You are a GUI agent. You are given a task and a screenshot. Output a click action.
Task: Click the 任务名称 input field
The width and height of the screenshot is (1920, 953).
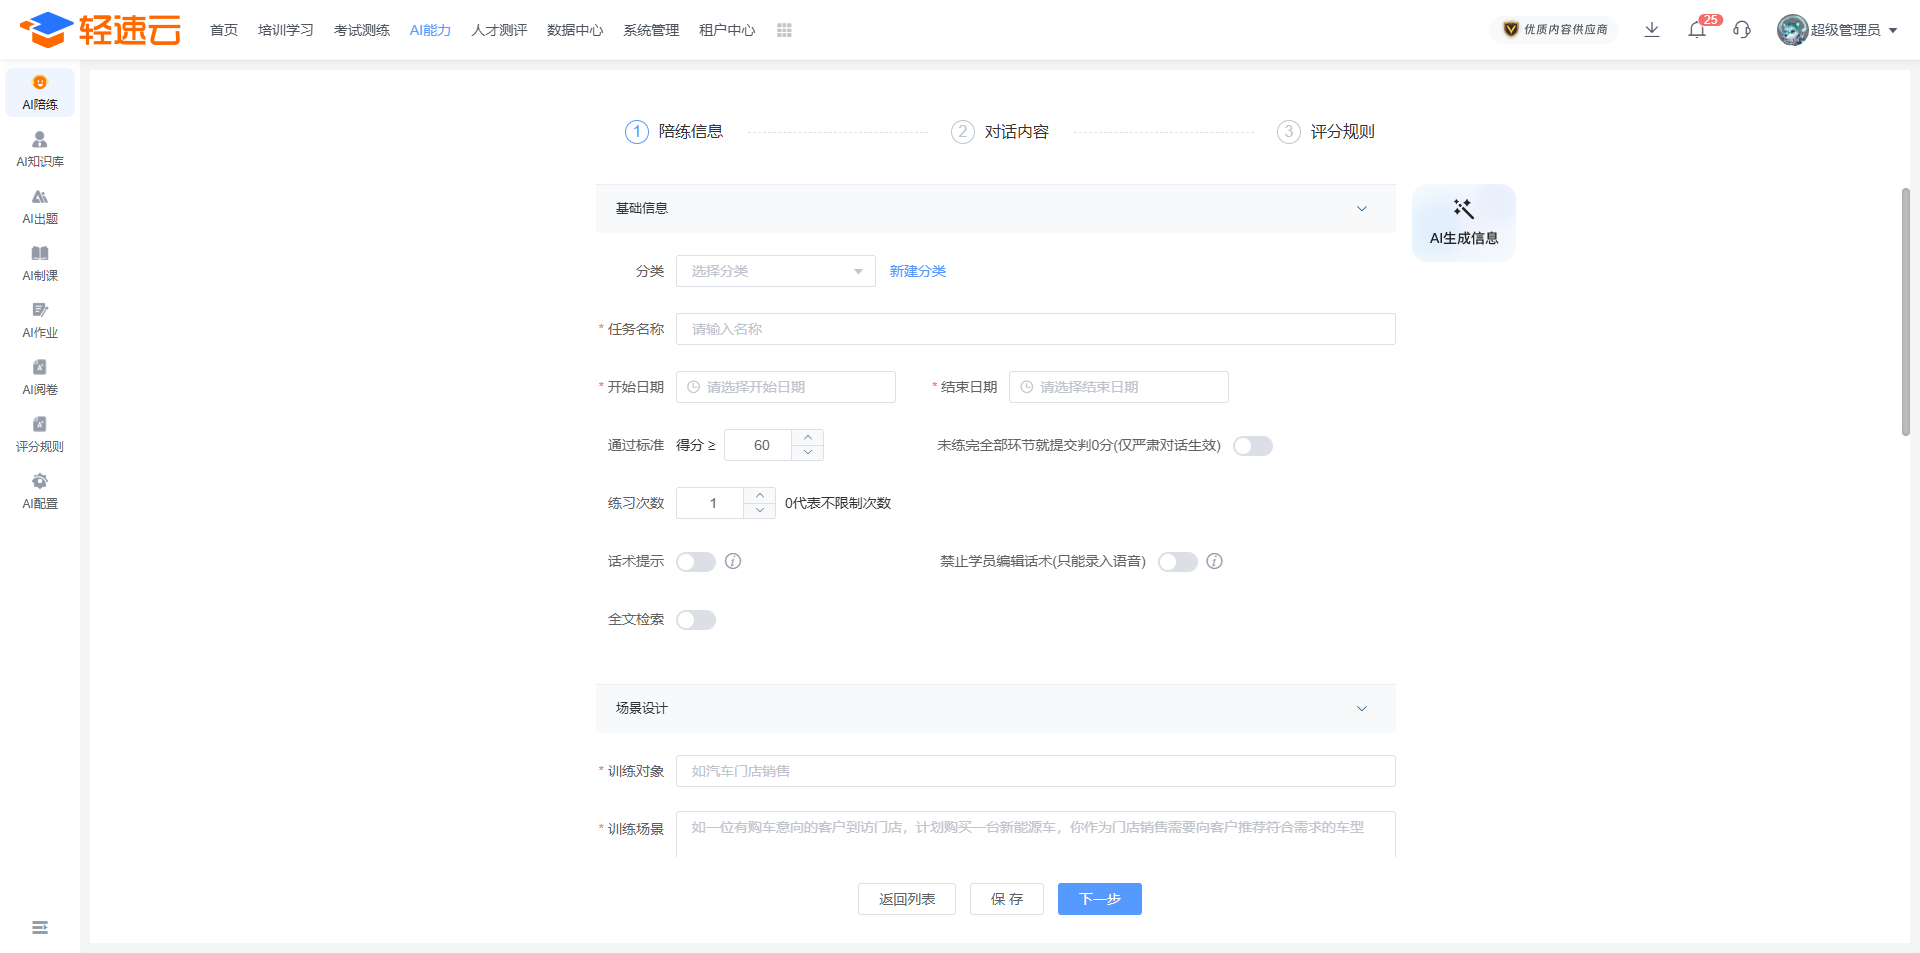[1035, 329]
